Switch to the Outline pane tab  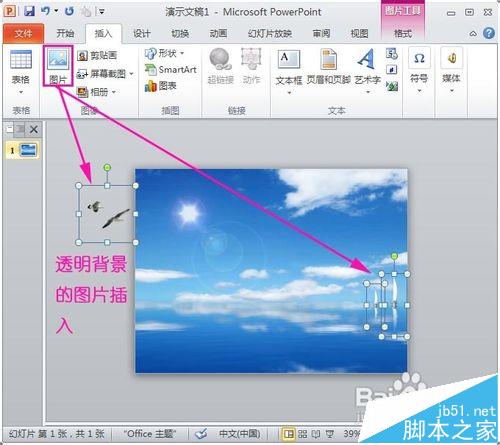point(20,129)
